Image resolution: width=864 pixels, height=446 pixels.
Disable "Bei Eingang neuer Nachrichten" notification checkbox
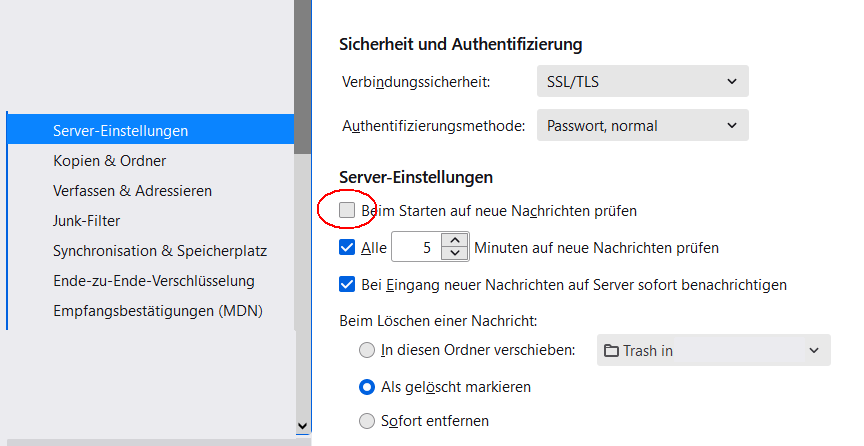[347, 284]
